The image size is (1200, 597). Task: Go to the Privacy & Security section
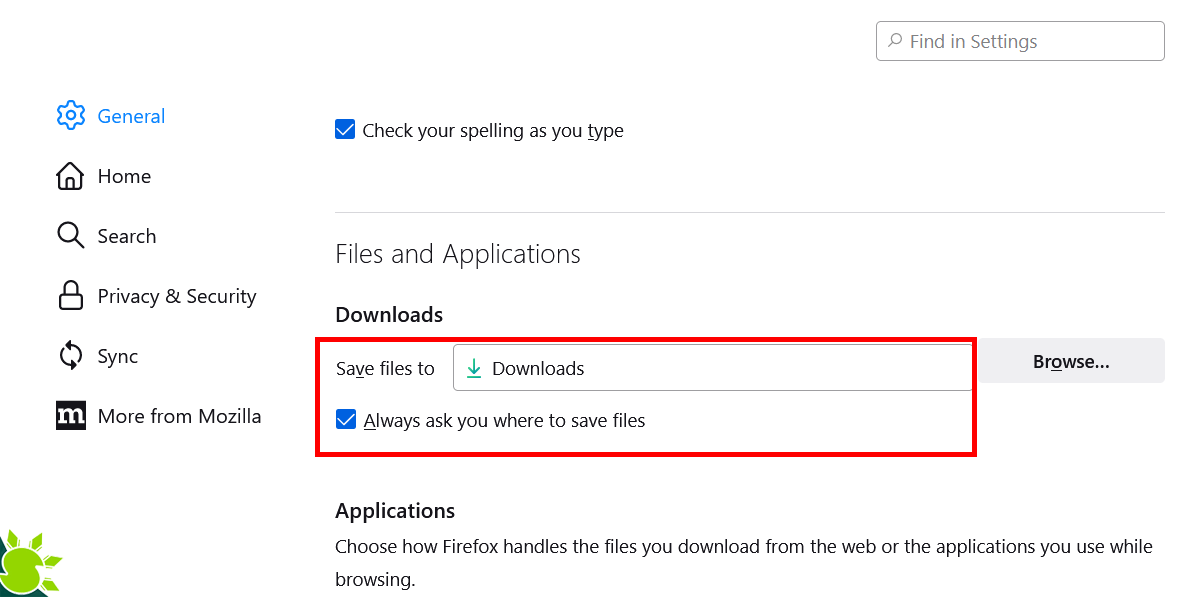177,296
